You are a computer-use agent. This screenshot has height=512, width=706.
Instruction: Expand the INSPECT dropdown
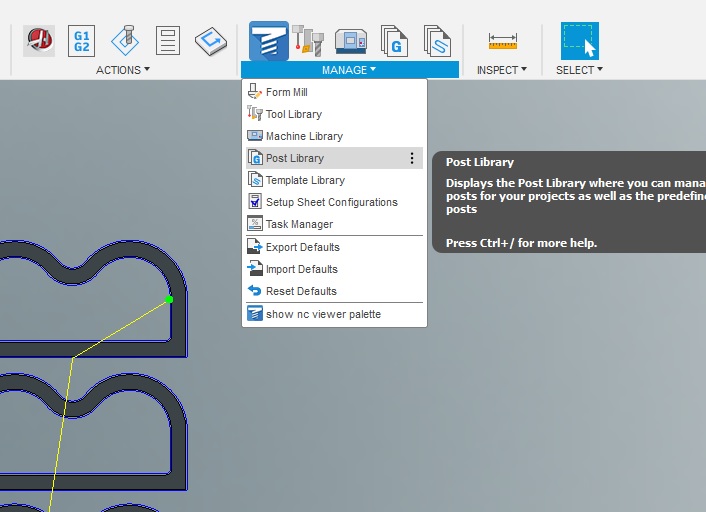tap(502, 70)
